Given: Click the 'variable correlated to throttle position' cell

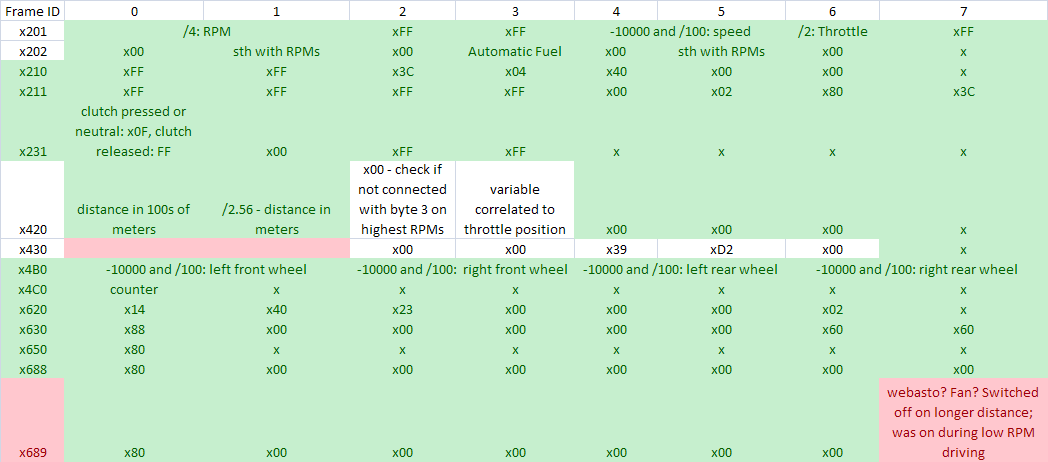Looking at the screenshot, I should point(514,209).
